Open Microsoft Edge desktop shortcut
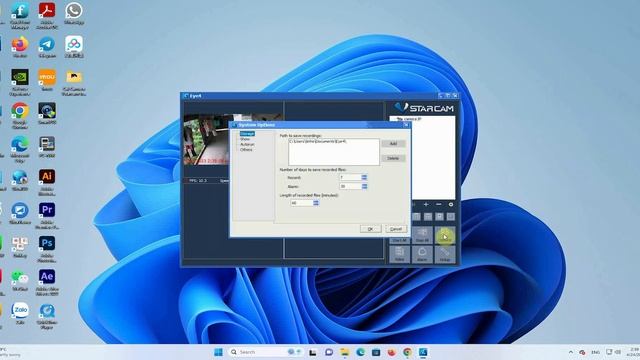 (20, 149)
